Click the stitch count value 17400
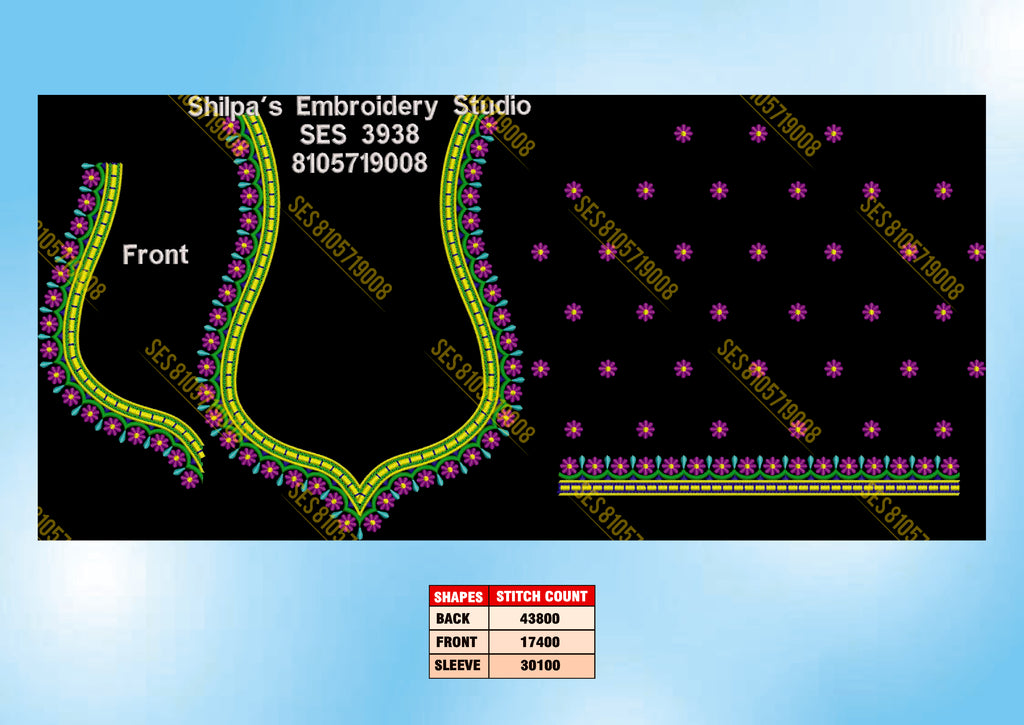The width and height of the screenshot is (1024, 725). [539, 642]
